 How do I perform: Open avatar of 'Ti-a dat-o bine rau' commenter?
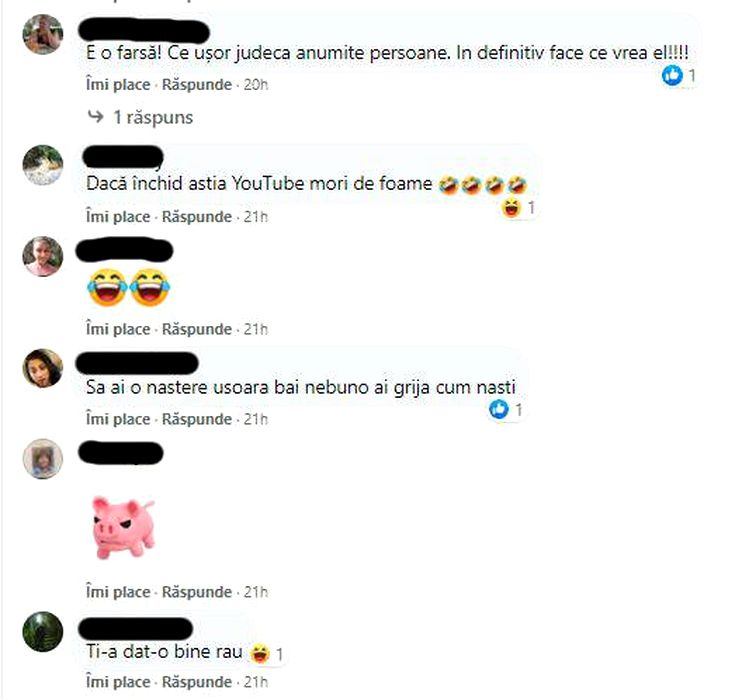[x=43, y=632]
